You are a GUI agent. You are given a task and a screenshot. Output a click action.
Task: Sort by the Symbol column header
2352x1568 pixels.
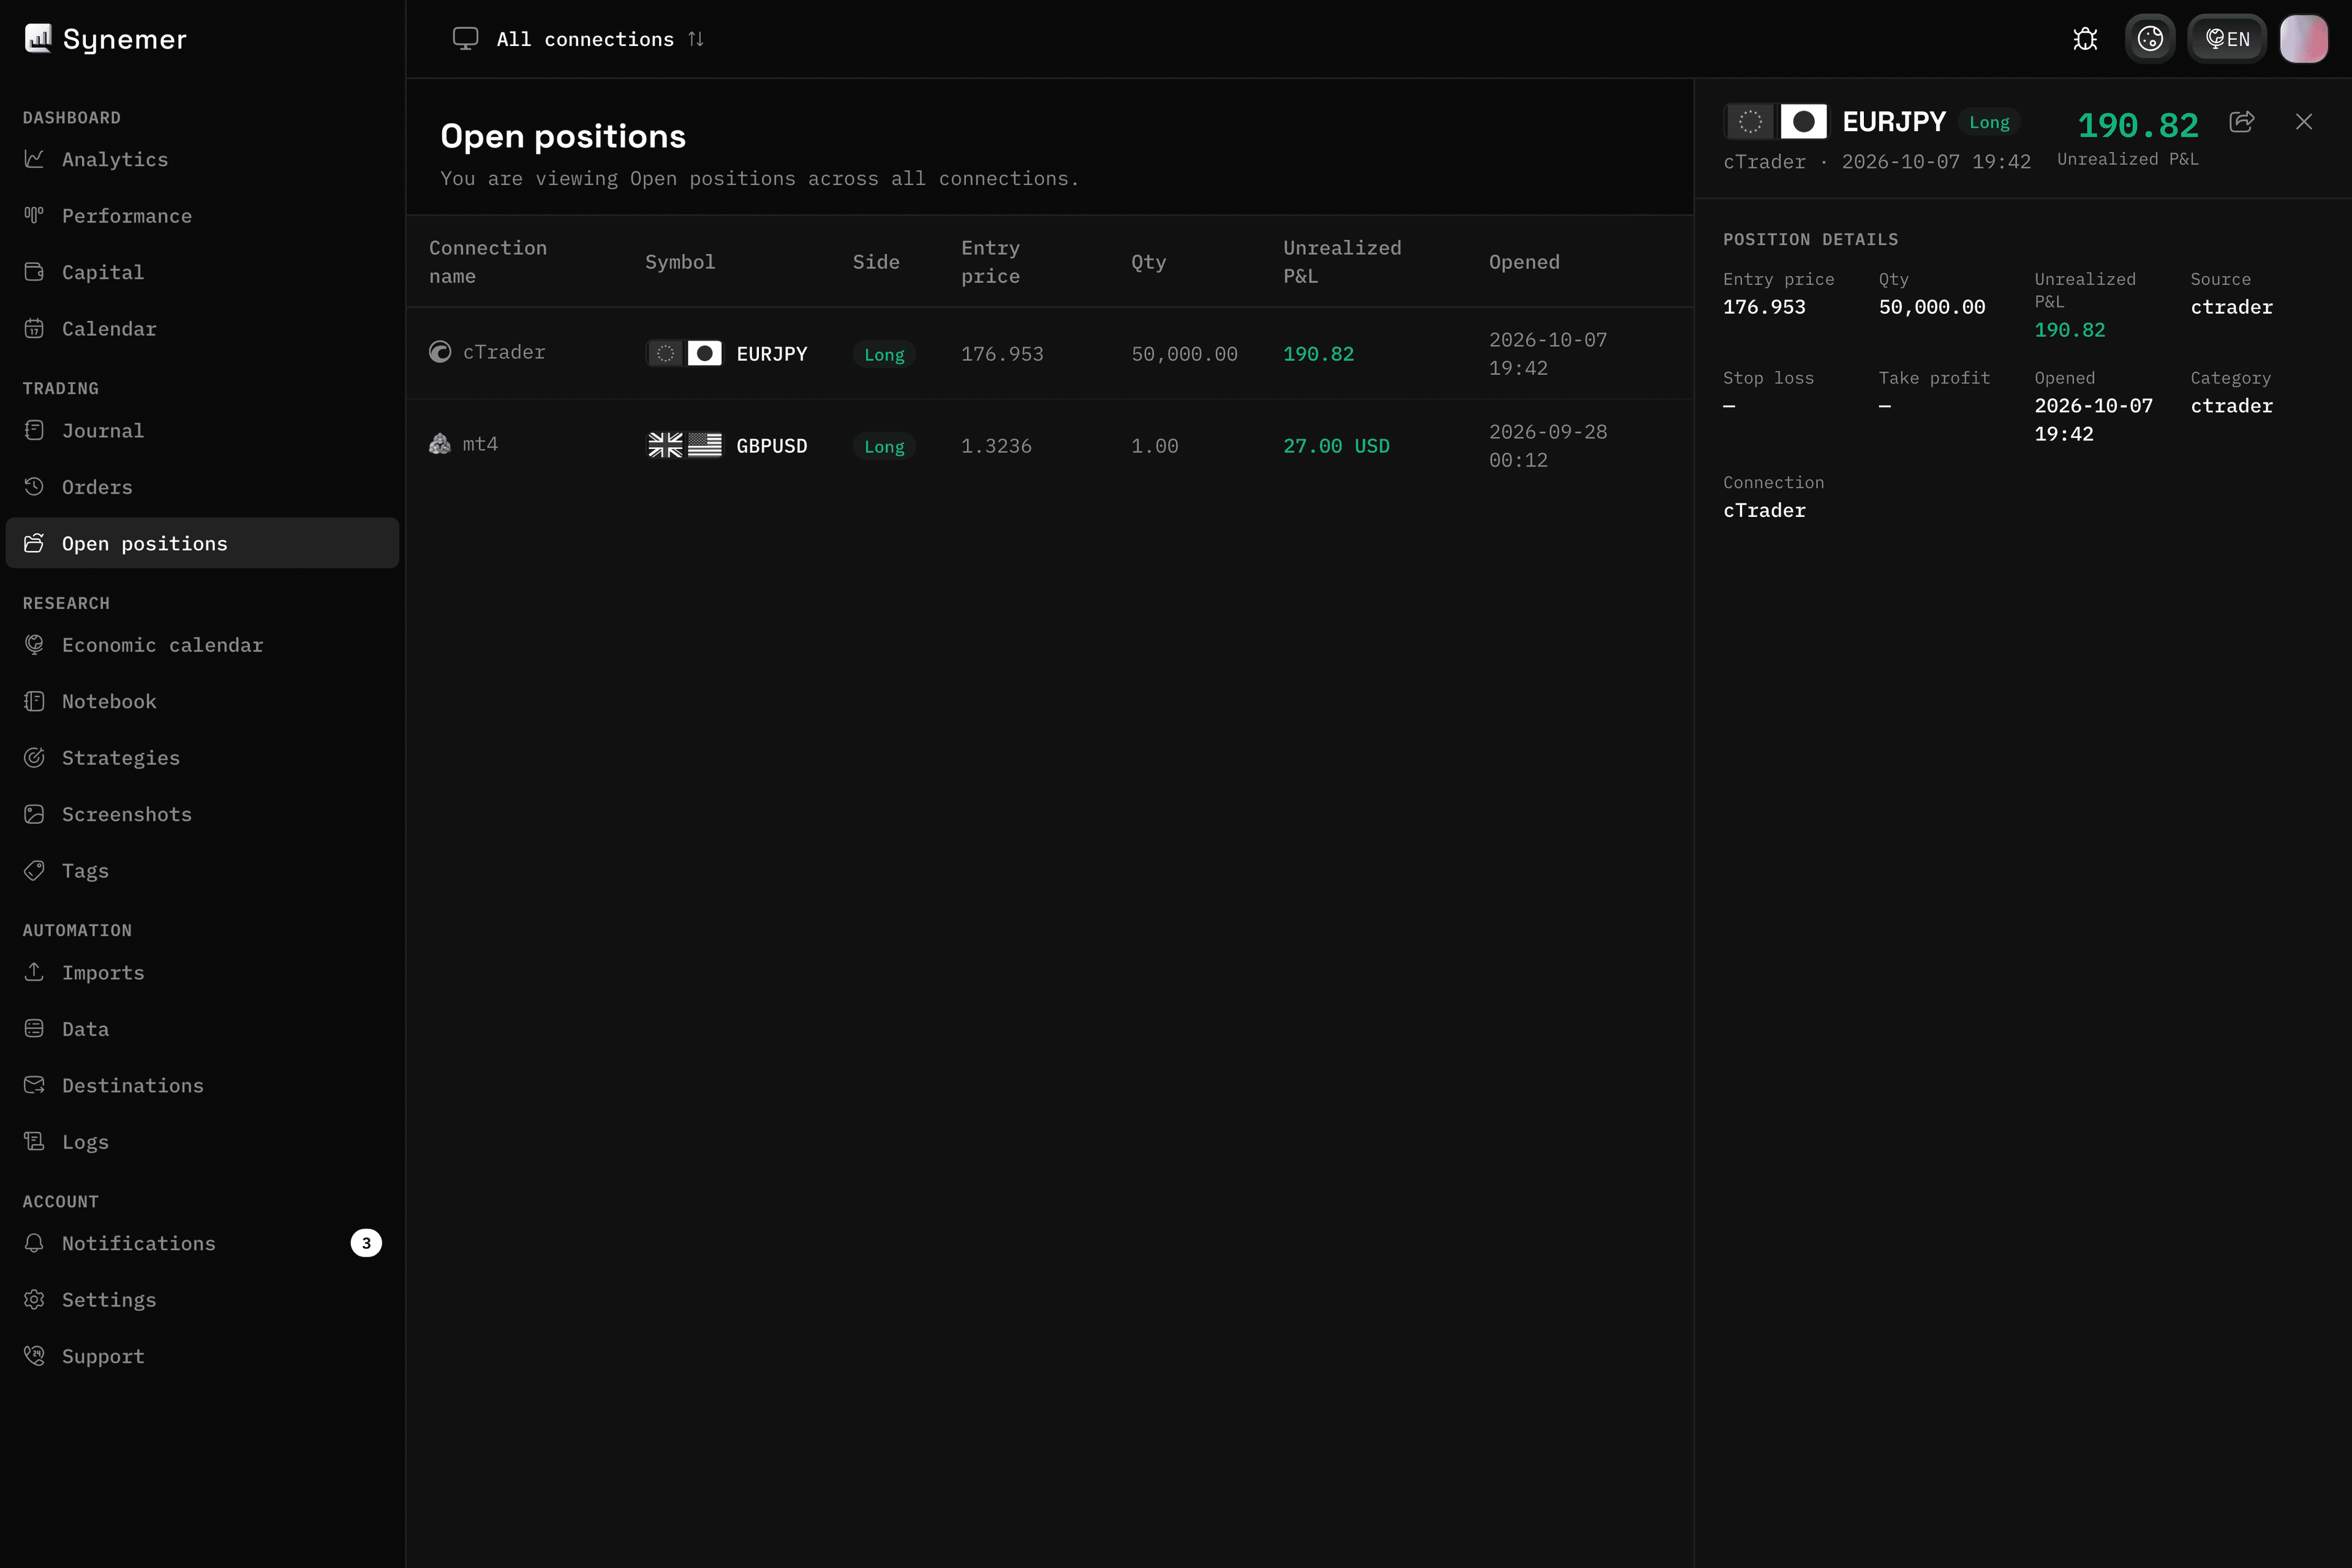point(680,262)
